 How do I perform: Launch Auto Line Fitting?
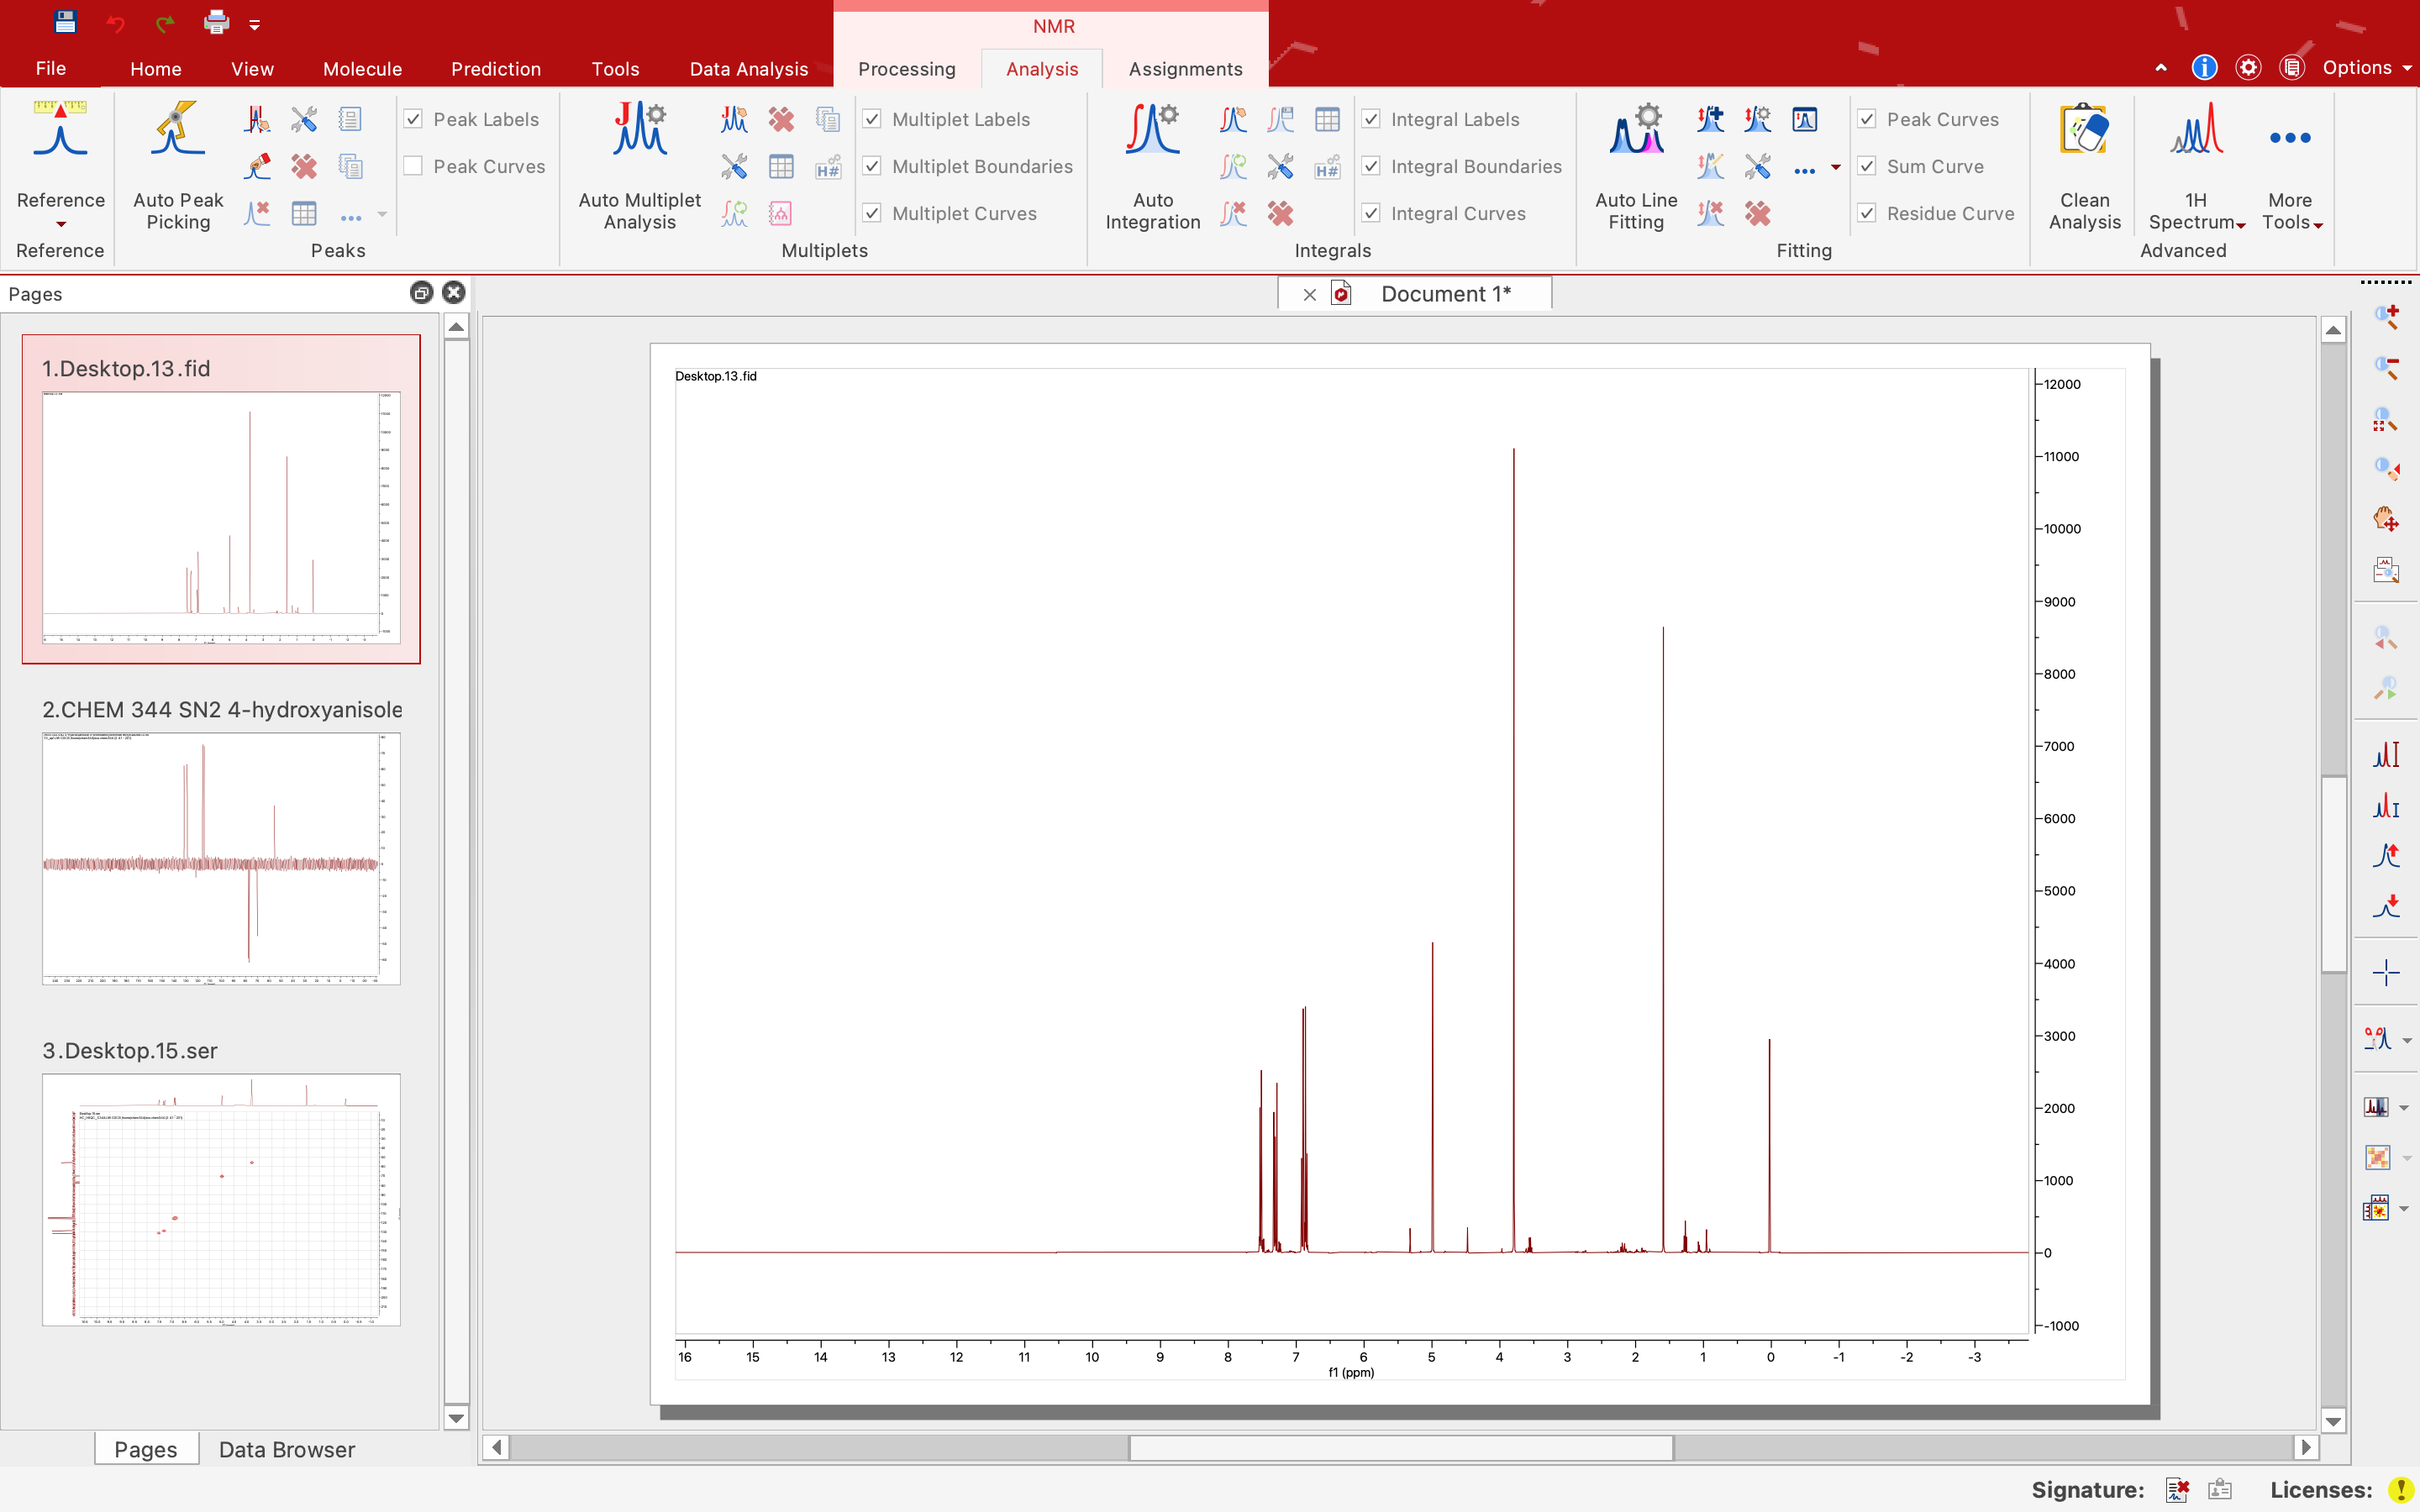1635,165
